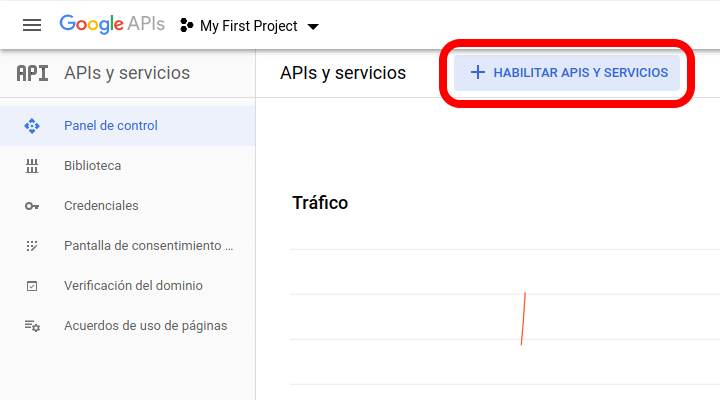Viewport: 720px width, 400px height.
Task: Open Acuerdos de uso de páginas
Action: 127,326
